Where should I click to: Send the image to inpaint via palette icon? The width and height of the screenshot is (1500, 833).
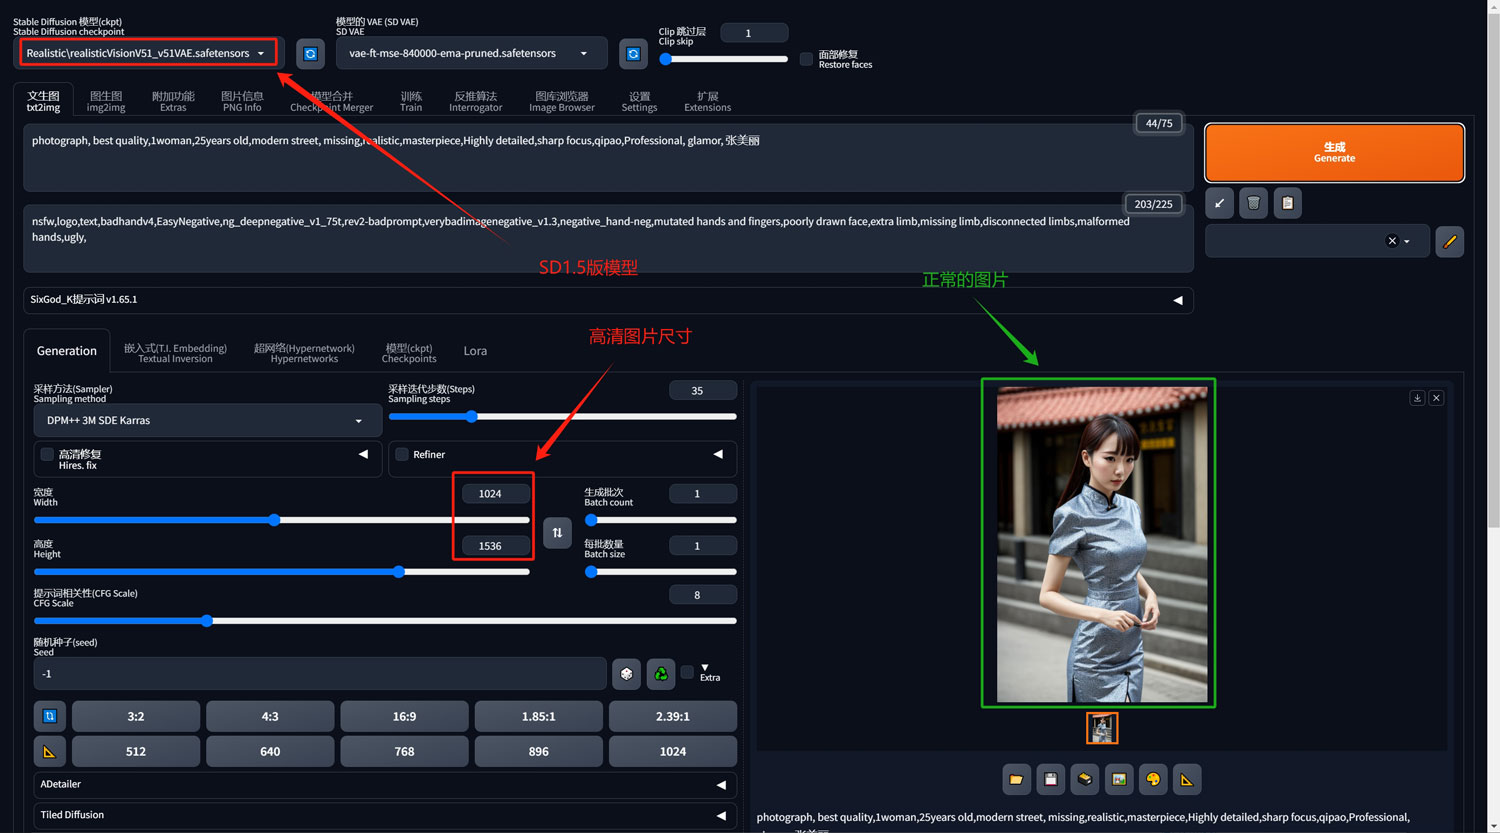1153,779
